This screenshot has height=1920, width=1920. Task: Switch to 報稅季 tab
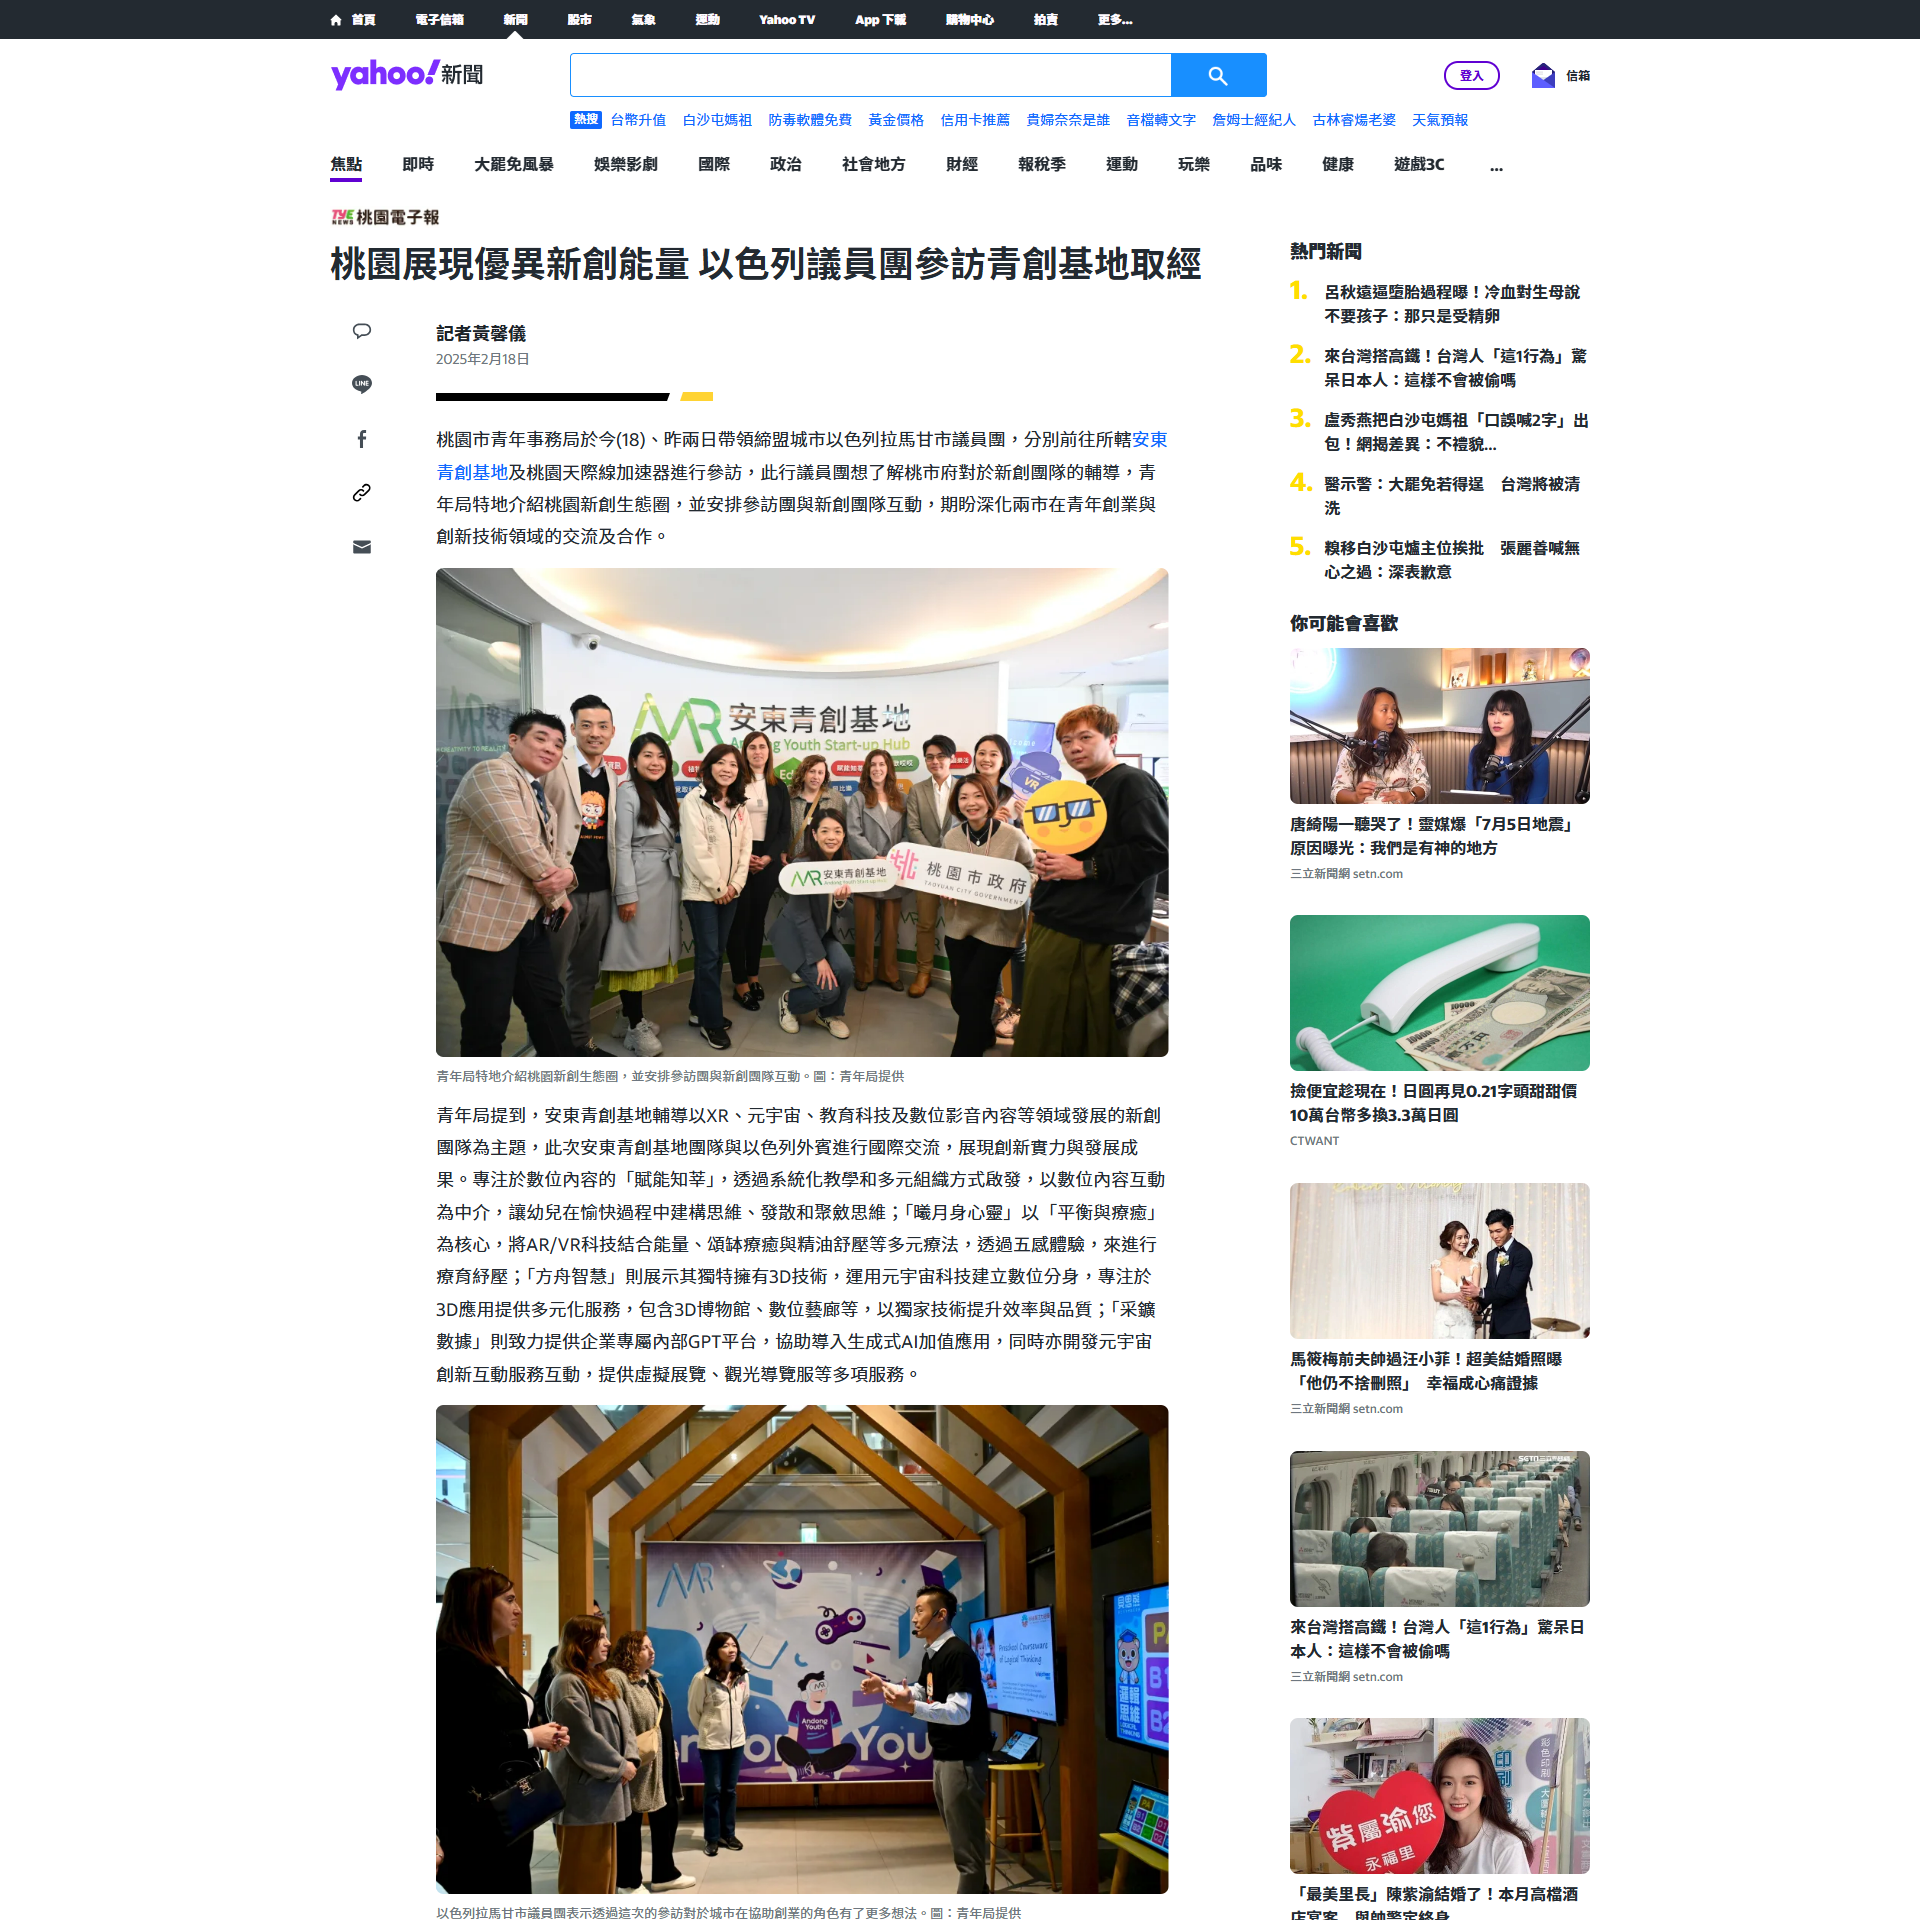(1042, 164)
